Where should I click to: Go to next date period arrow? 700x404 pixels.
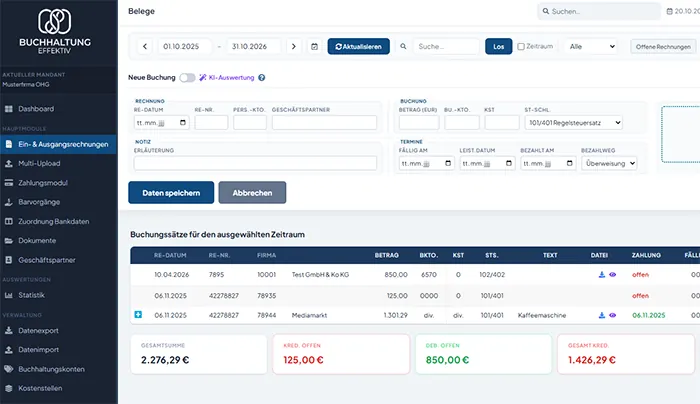[x=293, y=46]
